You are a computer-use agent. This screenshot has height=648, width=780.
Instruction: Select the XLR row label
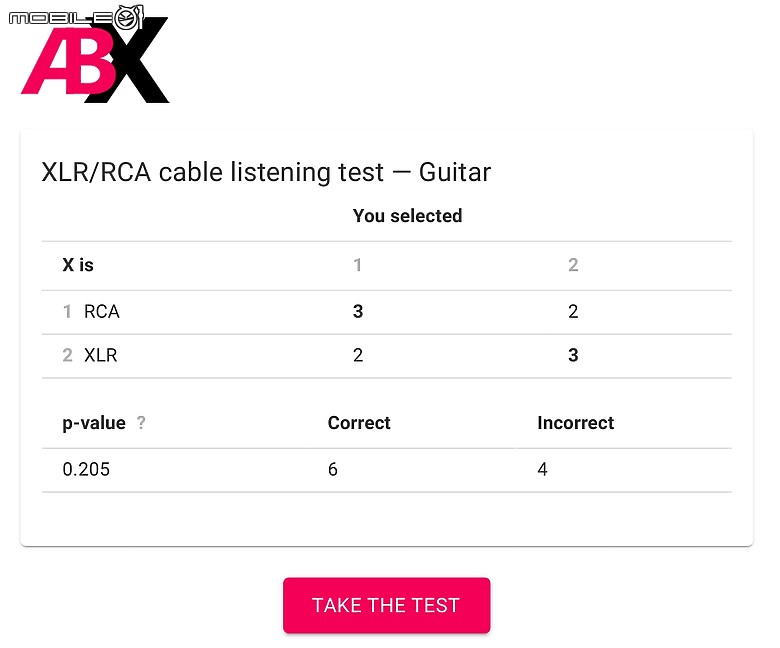coord(100,355)
